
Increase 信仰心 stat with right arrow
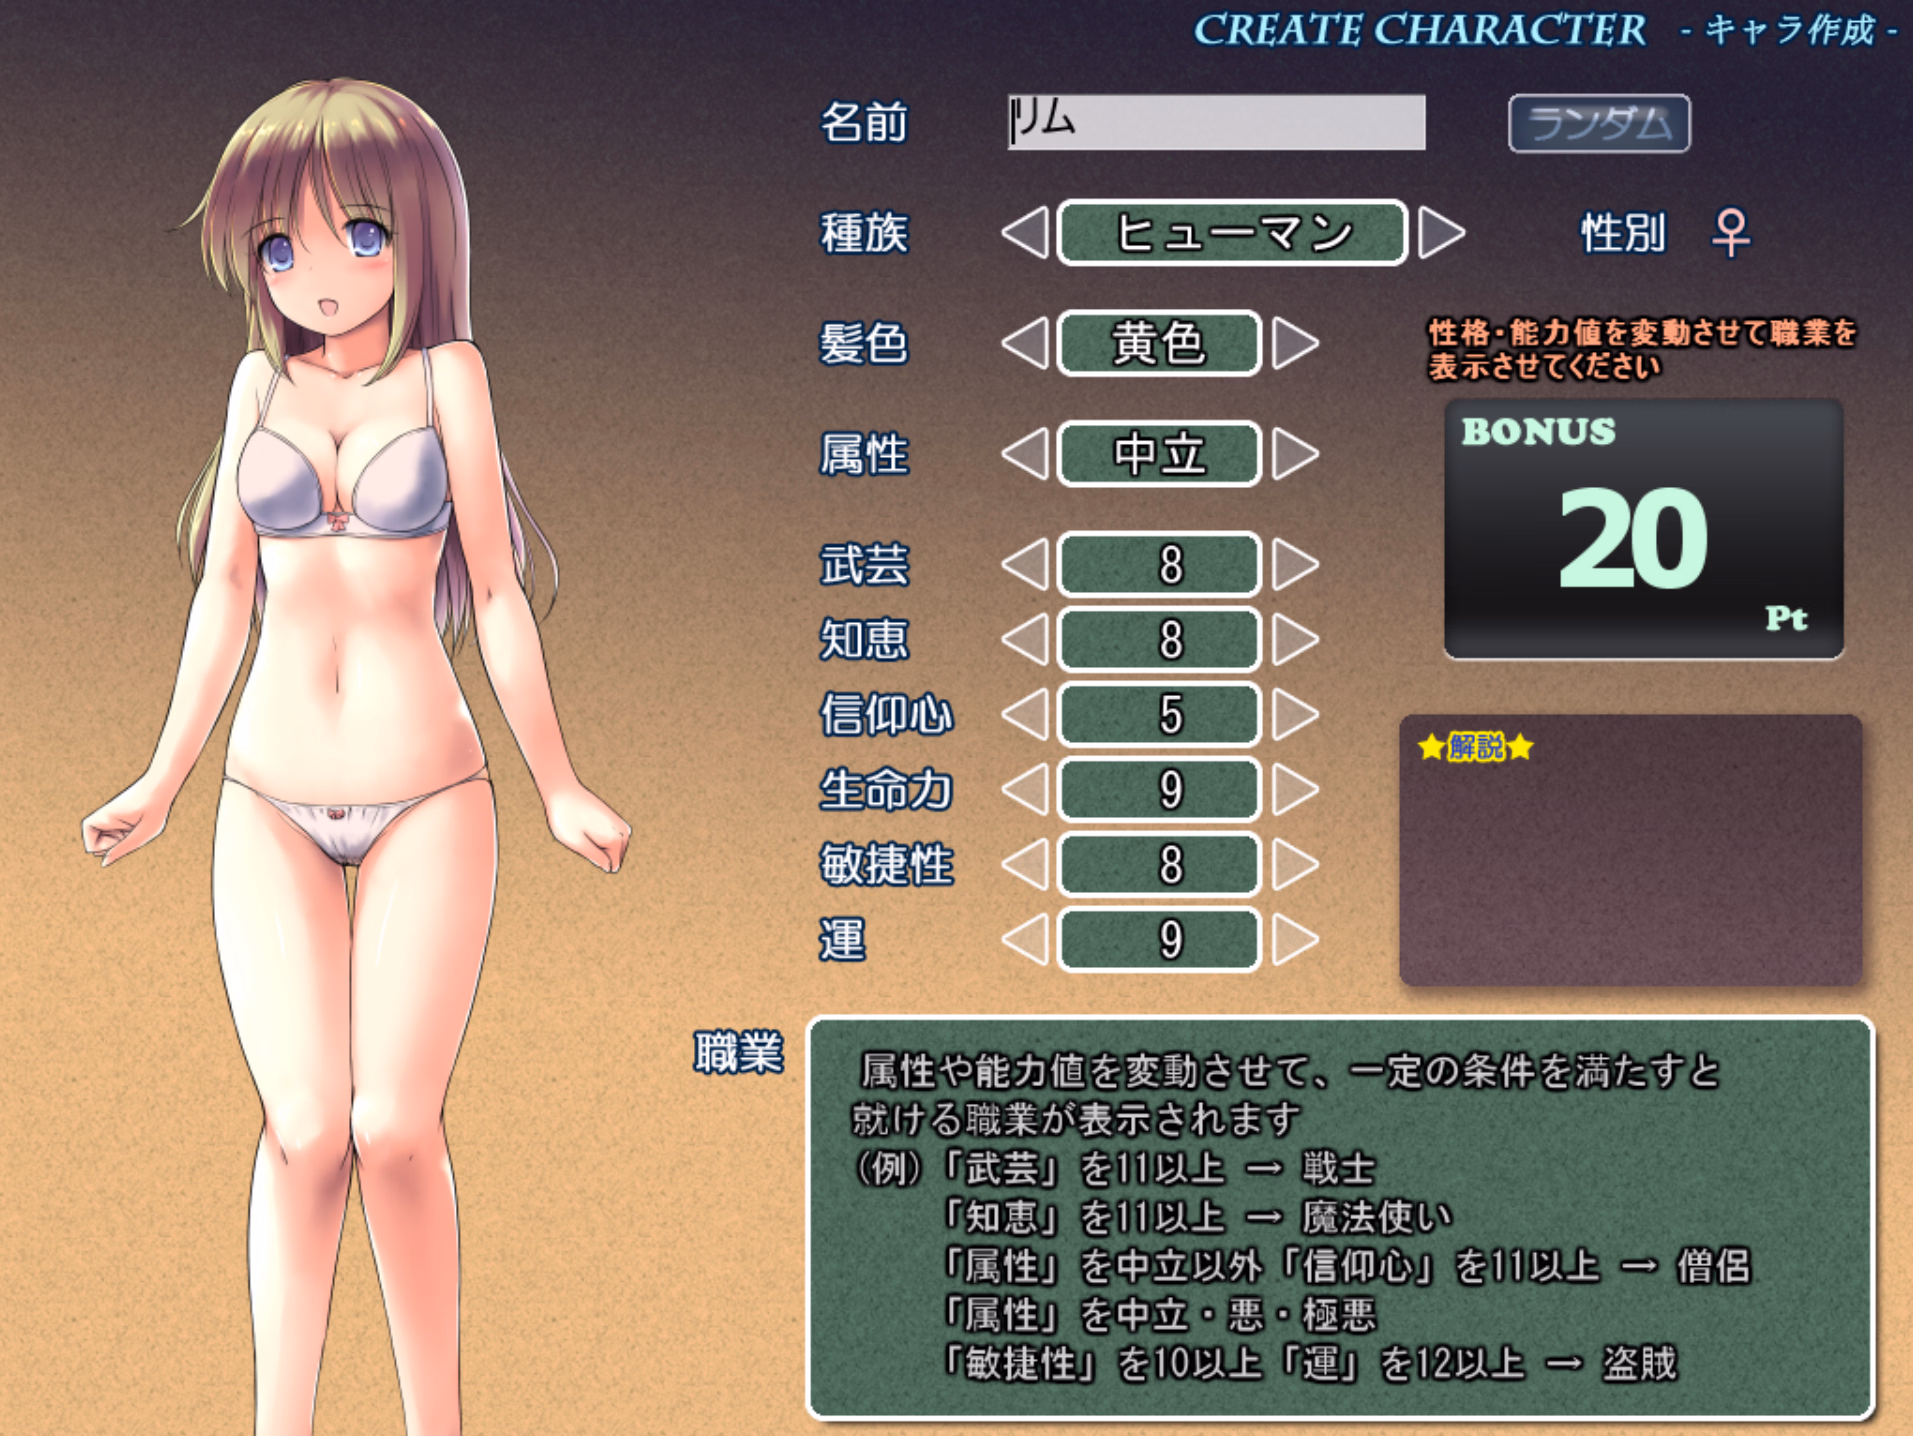click(x=1295, y=715)
